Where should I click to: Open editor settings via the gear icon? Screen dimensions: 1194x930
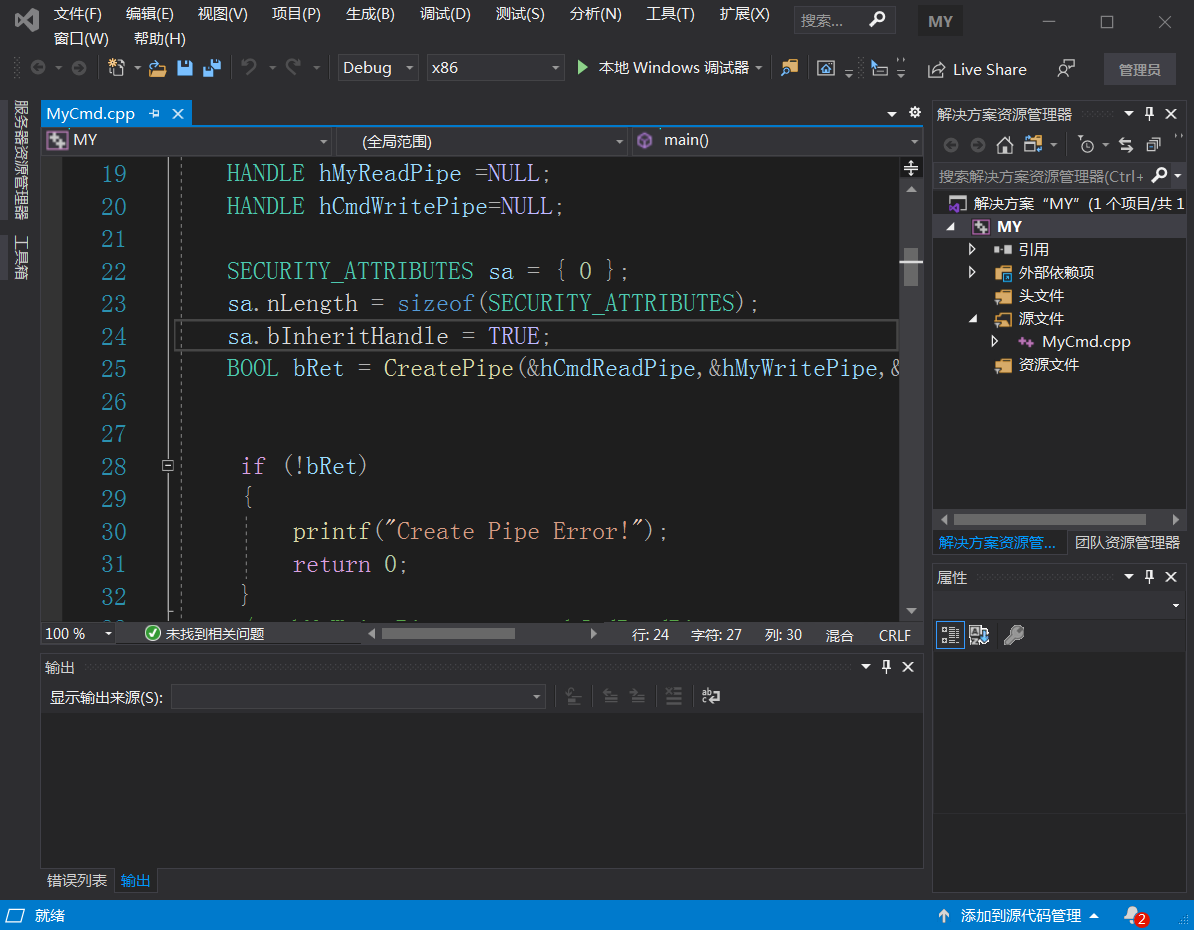click(915, 113)
